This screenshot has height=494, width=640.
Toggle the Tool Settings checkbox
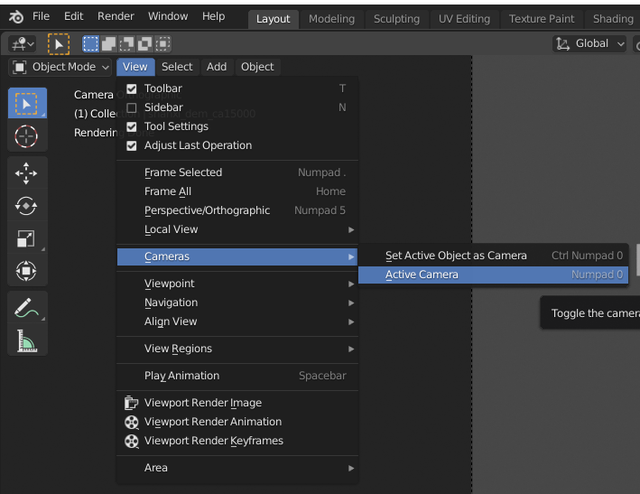pyautogui.click(x=132, y=127)
